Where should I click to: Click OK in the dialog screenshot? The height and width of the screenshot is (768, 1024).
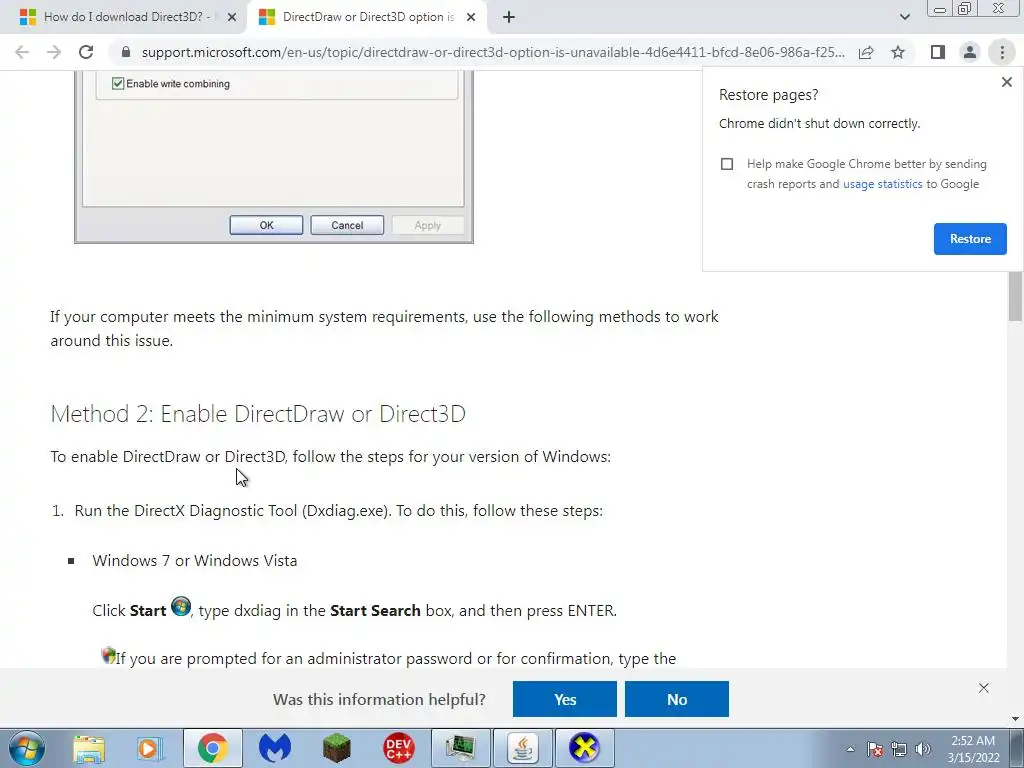pyautogui.click(x=266, y=225)
